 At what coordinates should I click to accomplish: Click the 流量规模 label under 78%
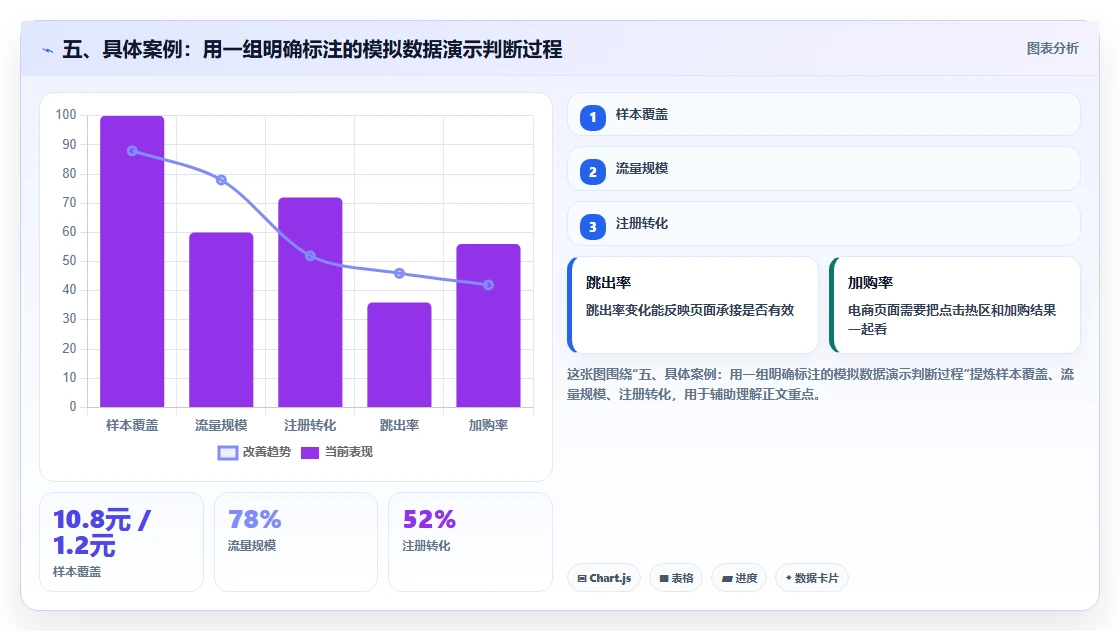point(251,546)
